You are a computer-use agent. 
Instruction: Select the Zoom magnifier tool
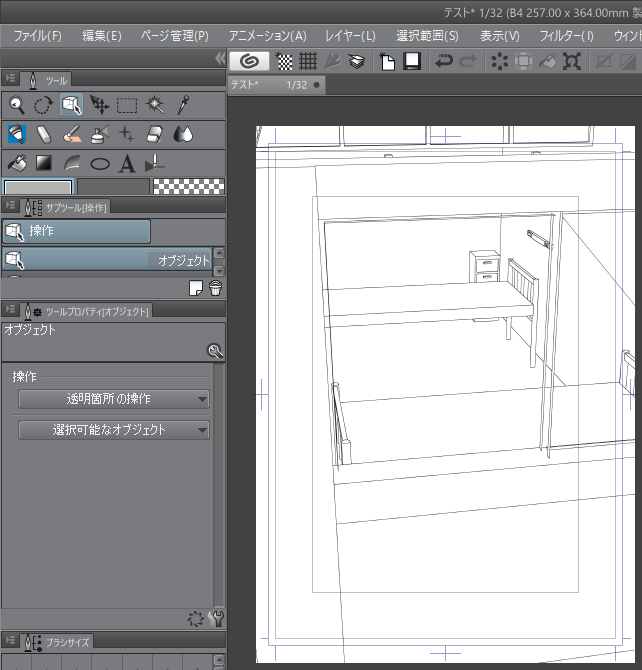tap(16, 104)
